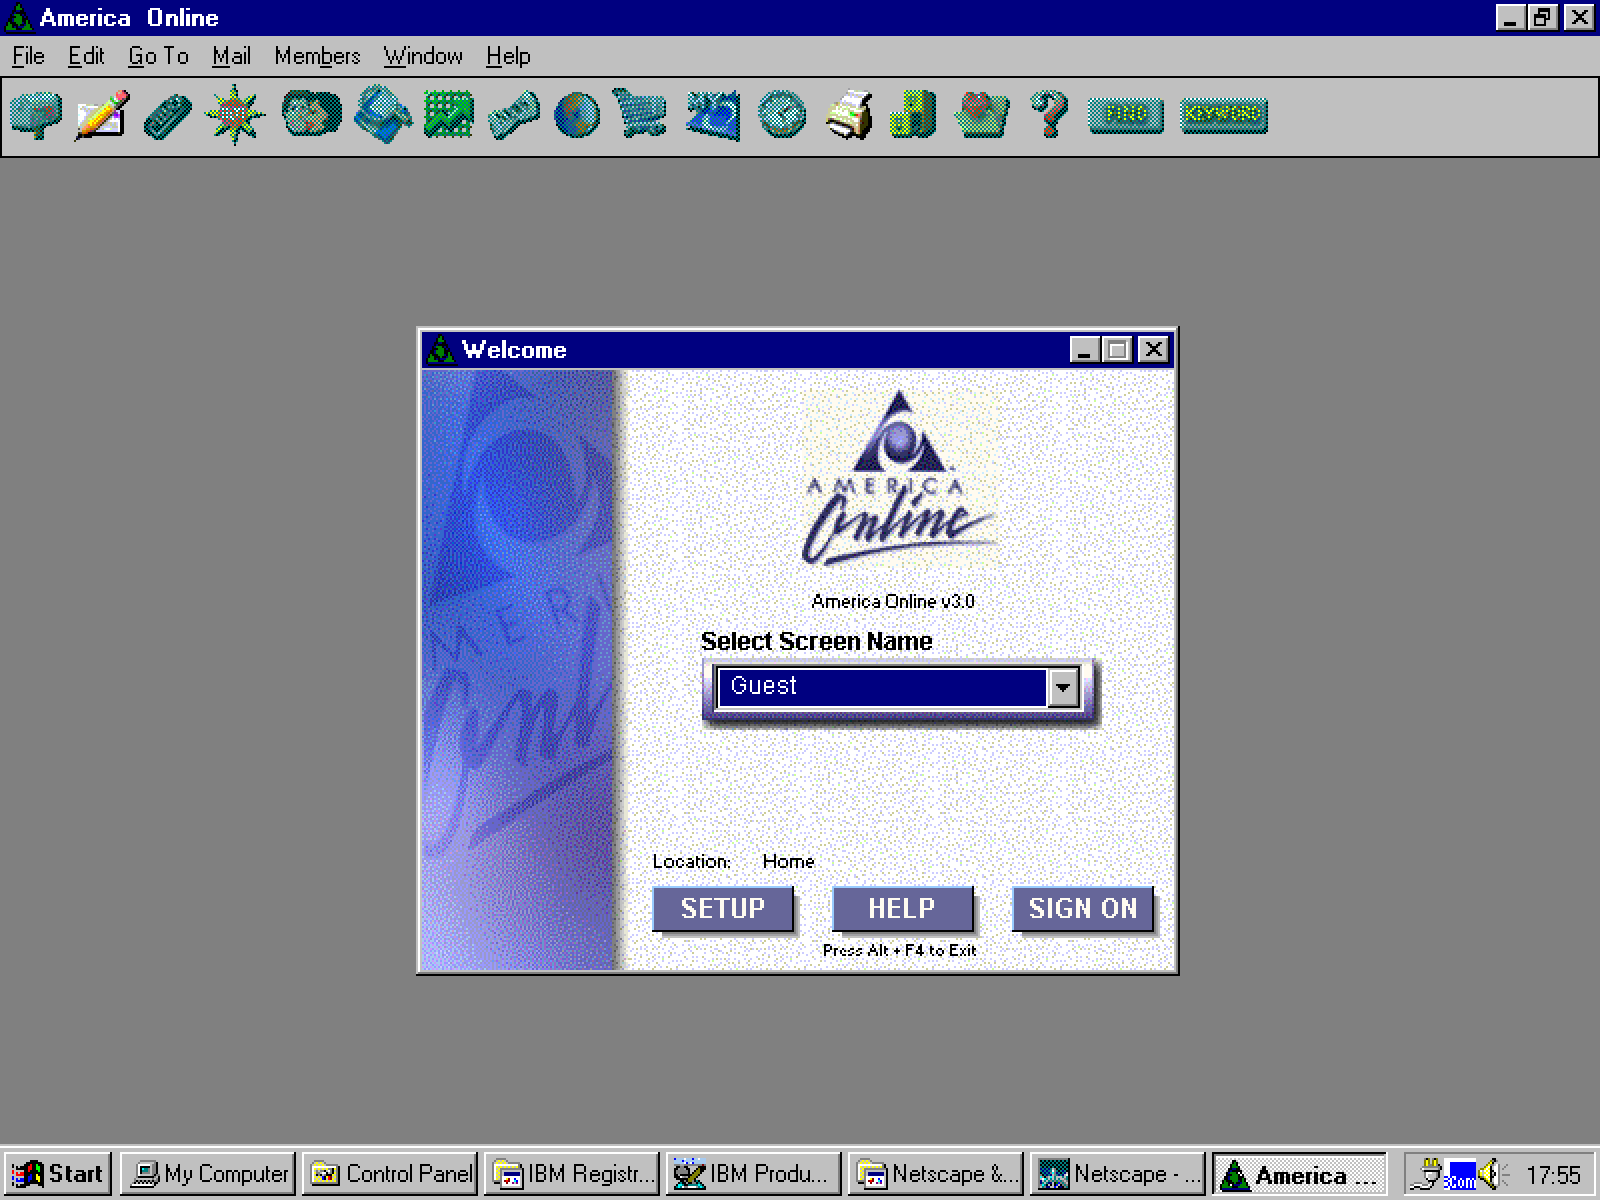Click the File Search floppy disks icon
This screenshot has height=1200, width=1600.
pos(383,115)
